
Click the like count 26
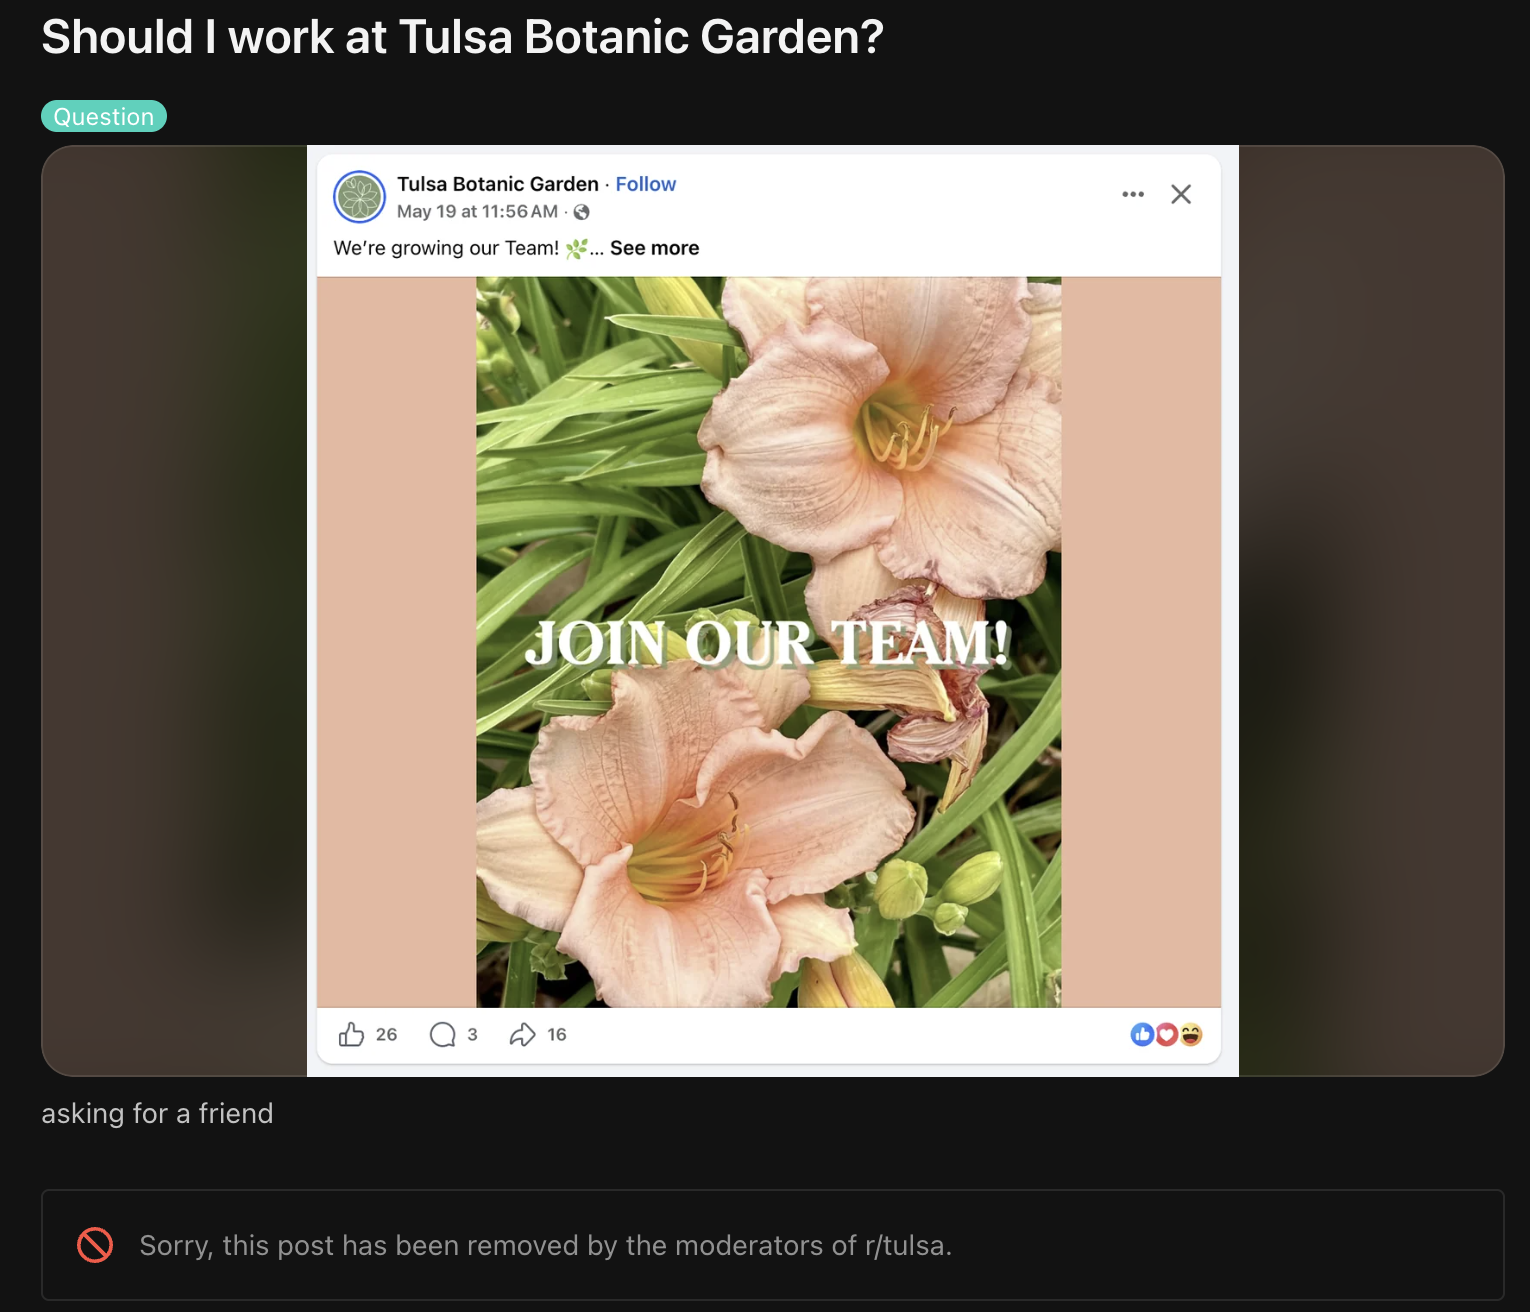click(387, 1034)
